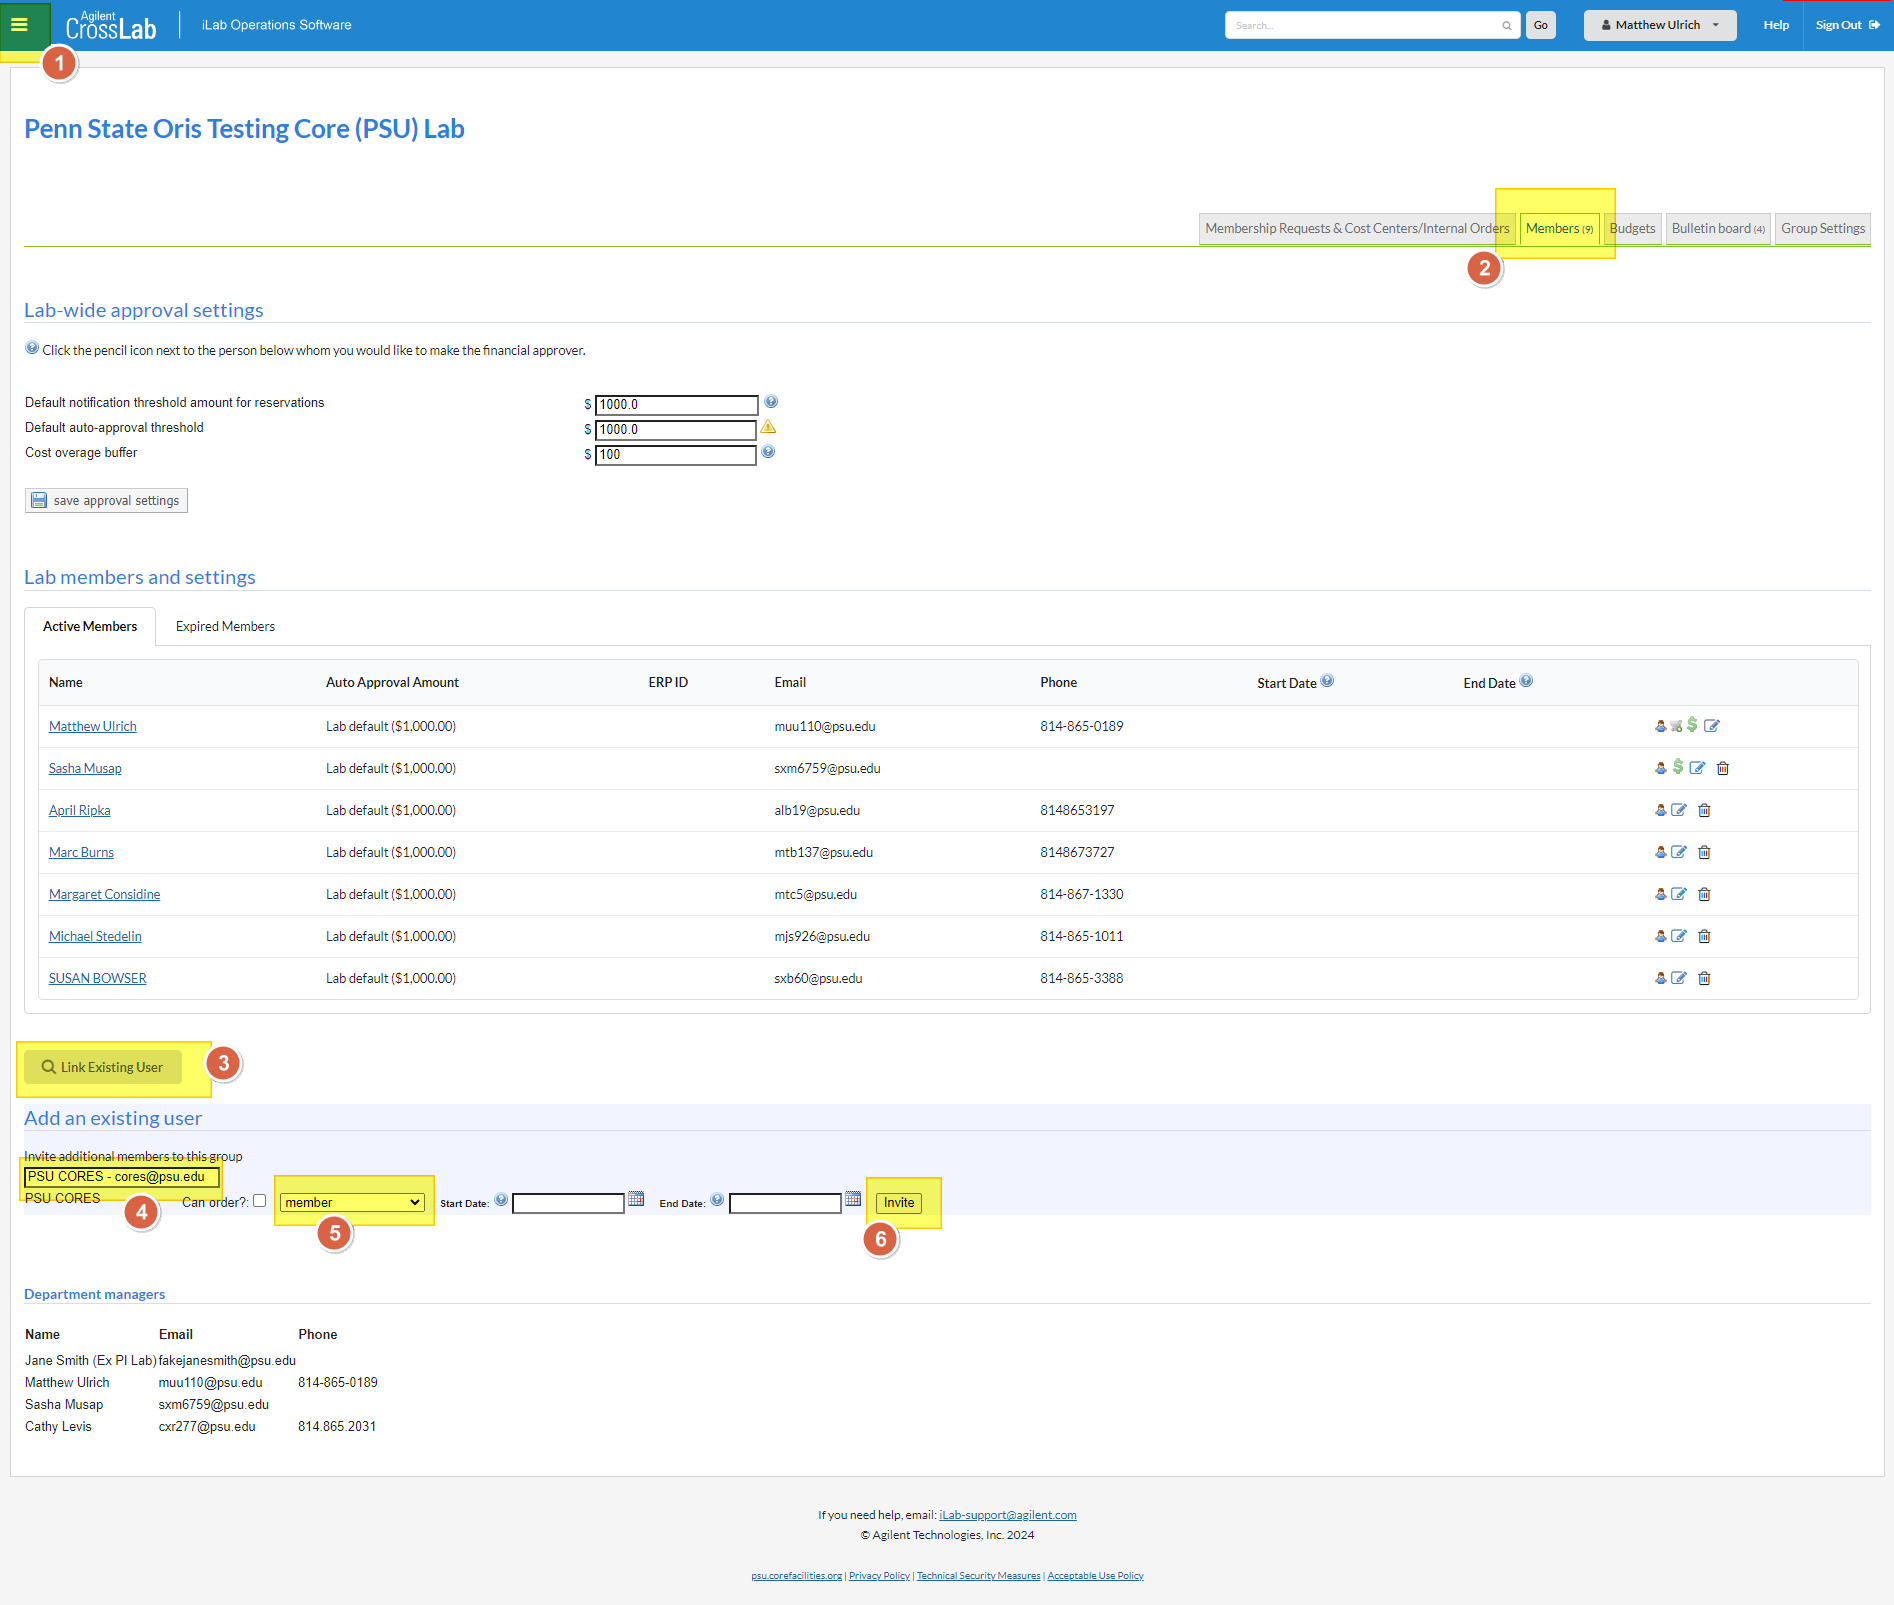Viewport: 1894px width, 1605px height.
Task: Click the person icon in Marc Burns's row
Action: click(x=1661, y=852)
